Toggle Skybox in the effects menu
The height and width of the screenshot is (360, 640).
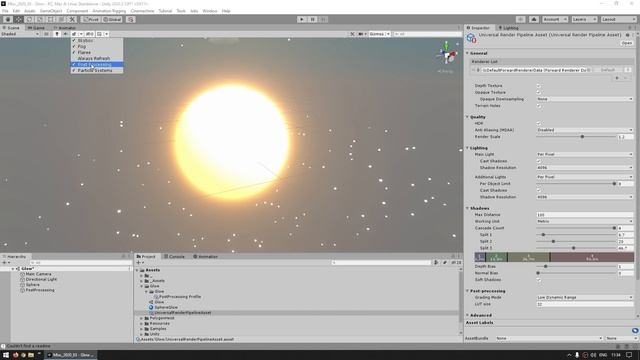click(x=97, y=40)
